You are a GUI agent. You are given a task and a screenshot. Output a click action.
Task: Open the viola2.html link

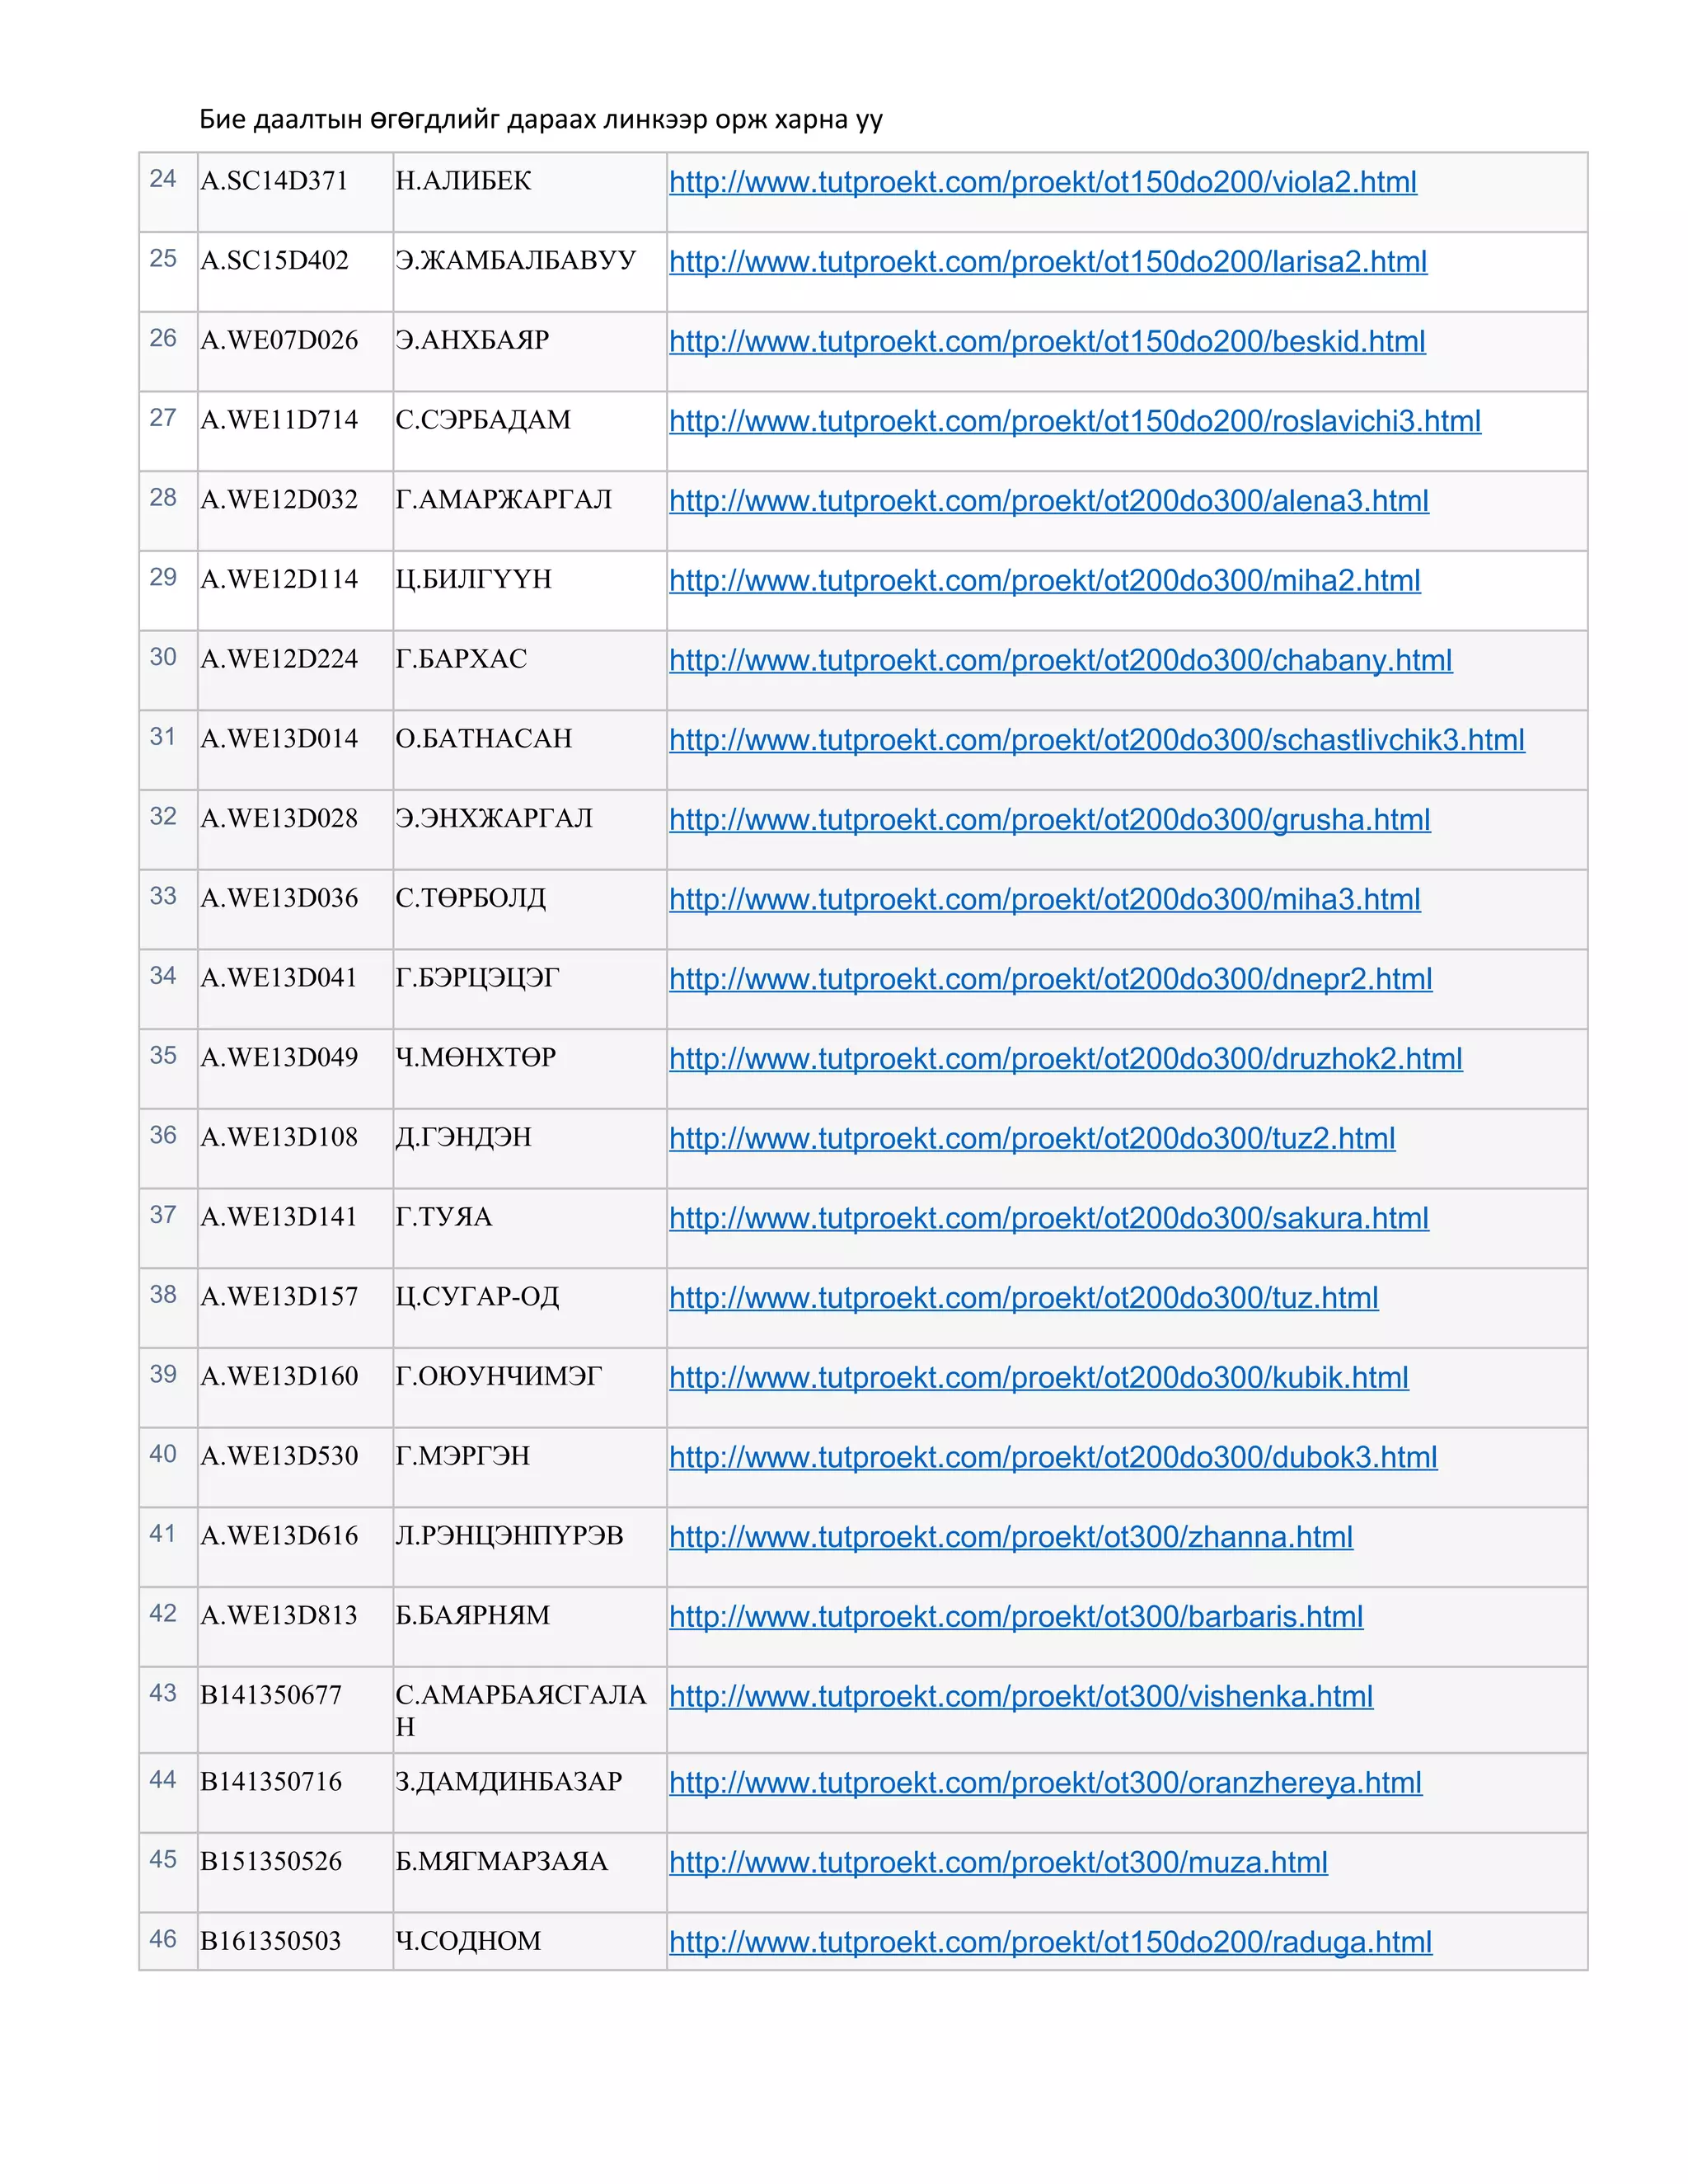(1042, 182)
